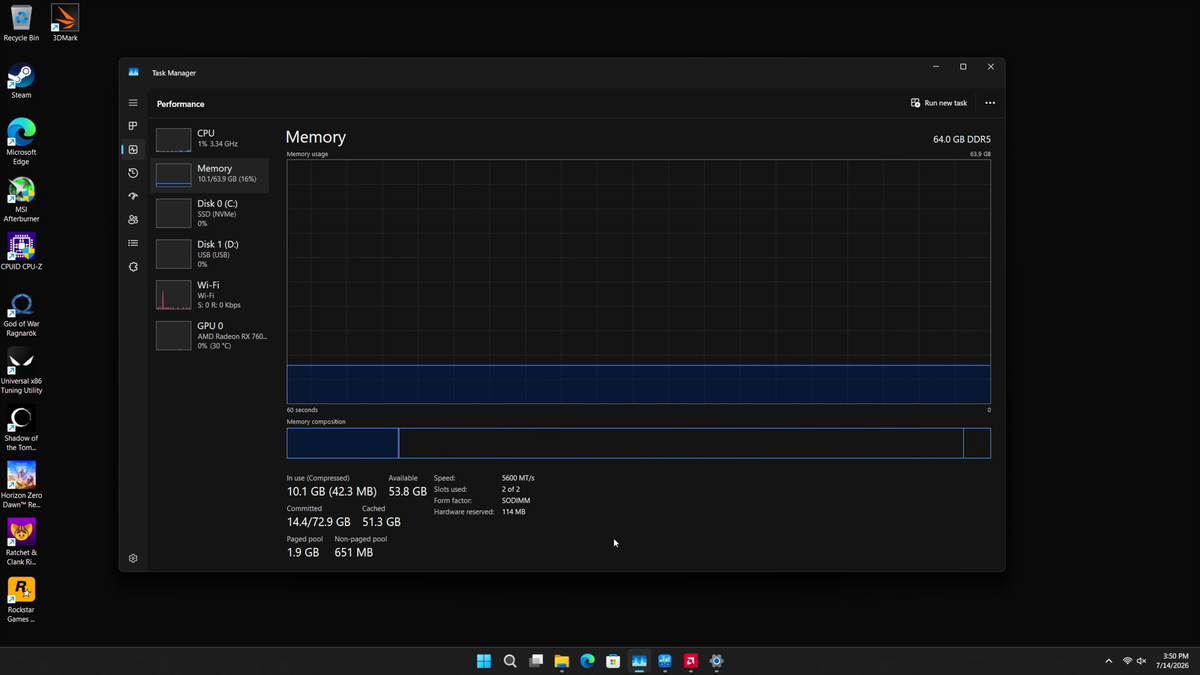
Task: Select Wi-Fi performance item
Action: [x=210, y=295]
